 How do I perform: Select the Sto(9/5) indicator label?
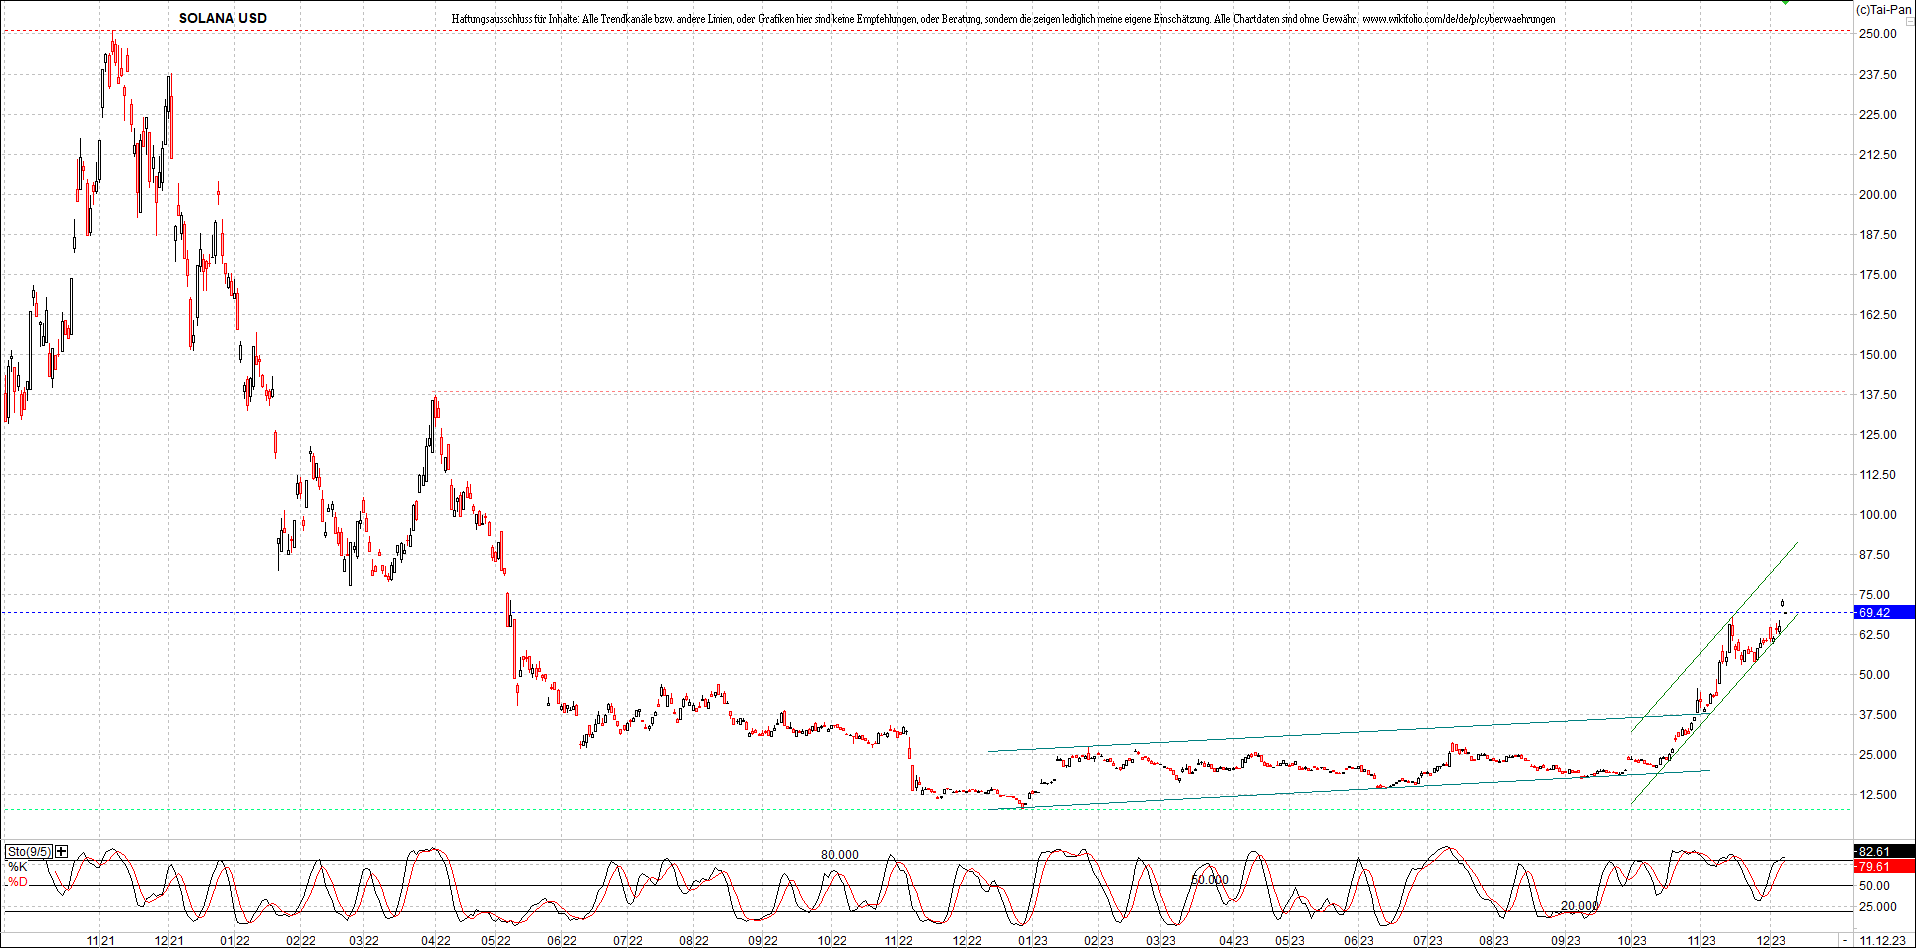point(29,851)
